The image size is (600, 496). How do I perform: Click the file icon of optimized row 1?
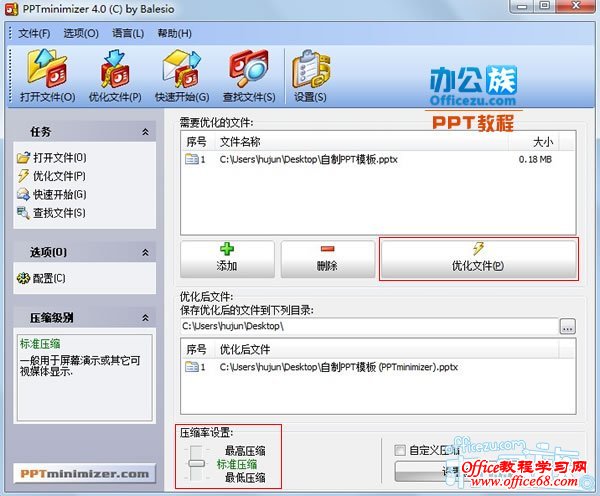tap(191, 367)
